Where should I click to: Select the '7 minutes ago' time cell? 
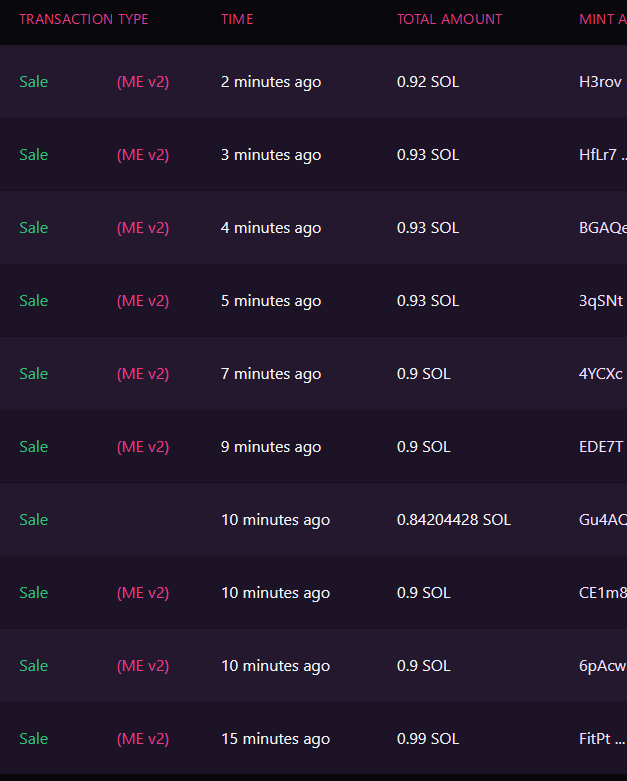(x=271, y=374)
